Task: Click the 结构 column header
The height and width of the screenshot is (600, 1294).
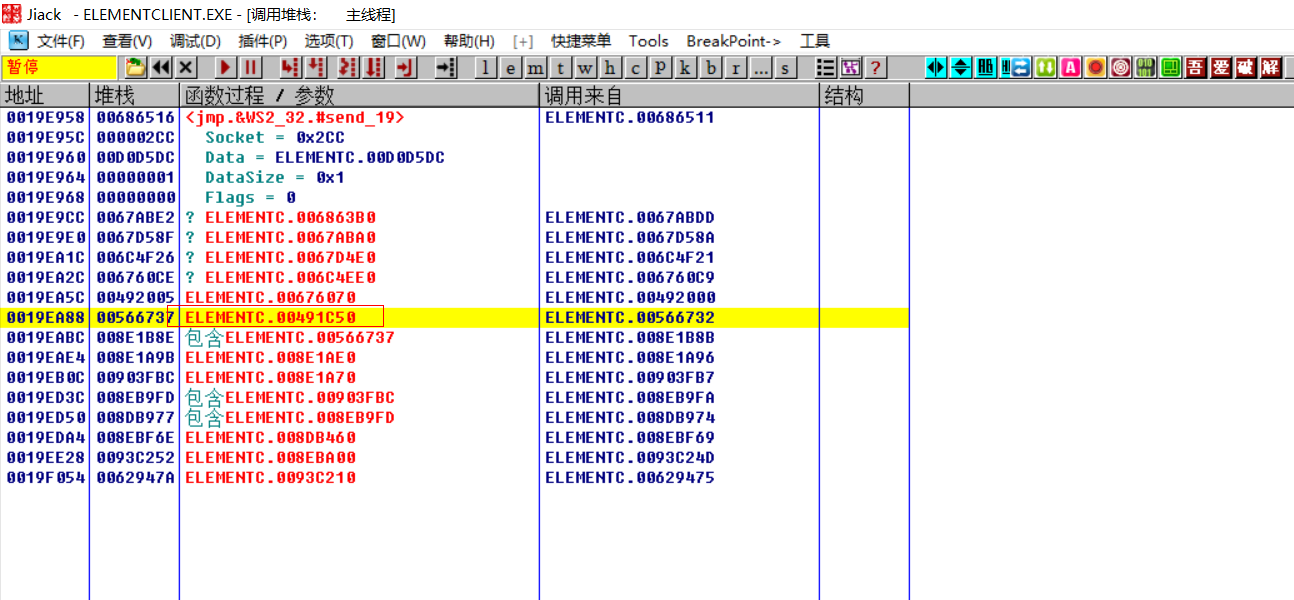Action: (x=864, y=95)
